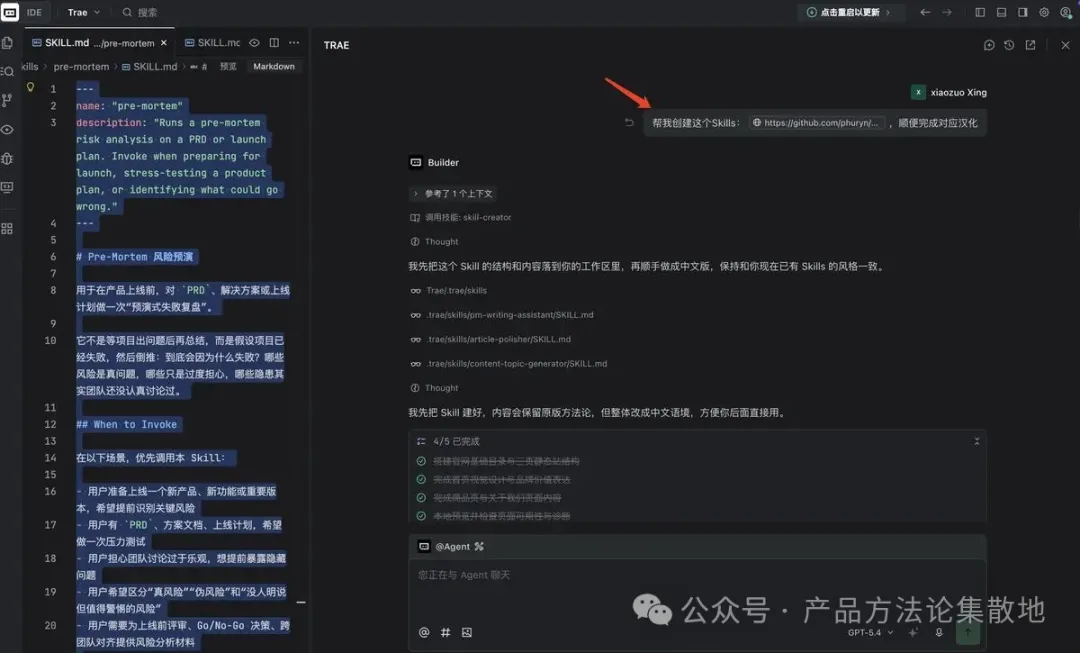
Task: Open the remote monitor icon in sidebar
Action: pos(8,187)
